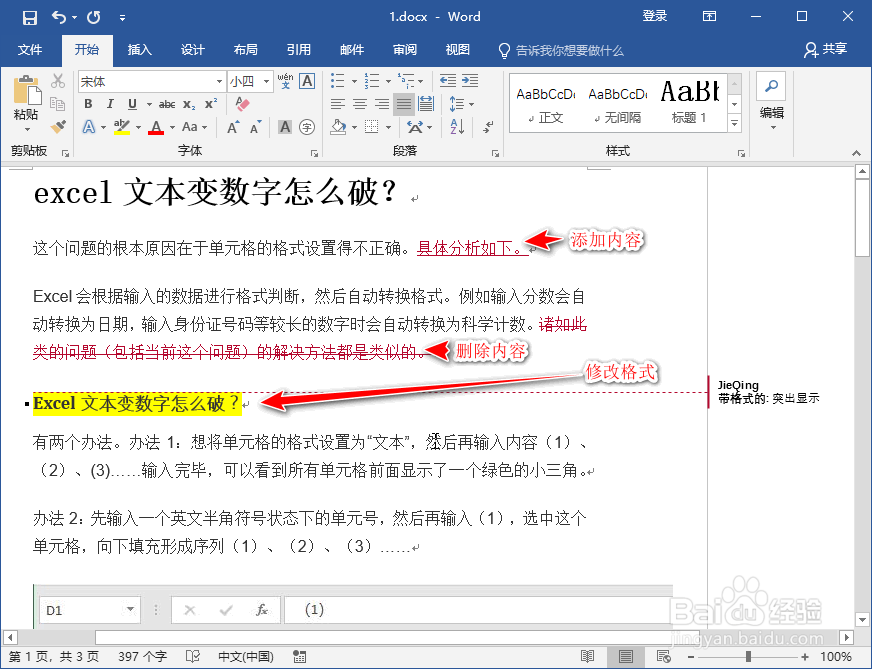
Task: Click the Bullets list icon
Action: pyautogui.click(x=338, y=81)
